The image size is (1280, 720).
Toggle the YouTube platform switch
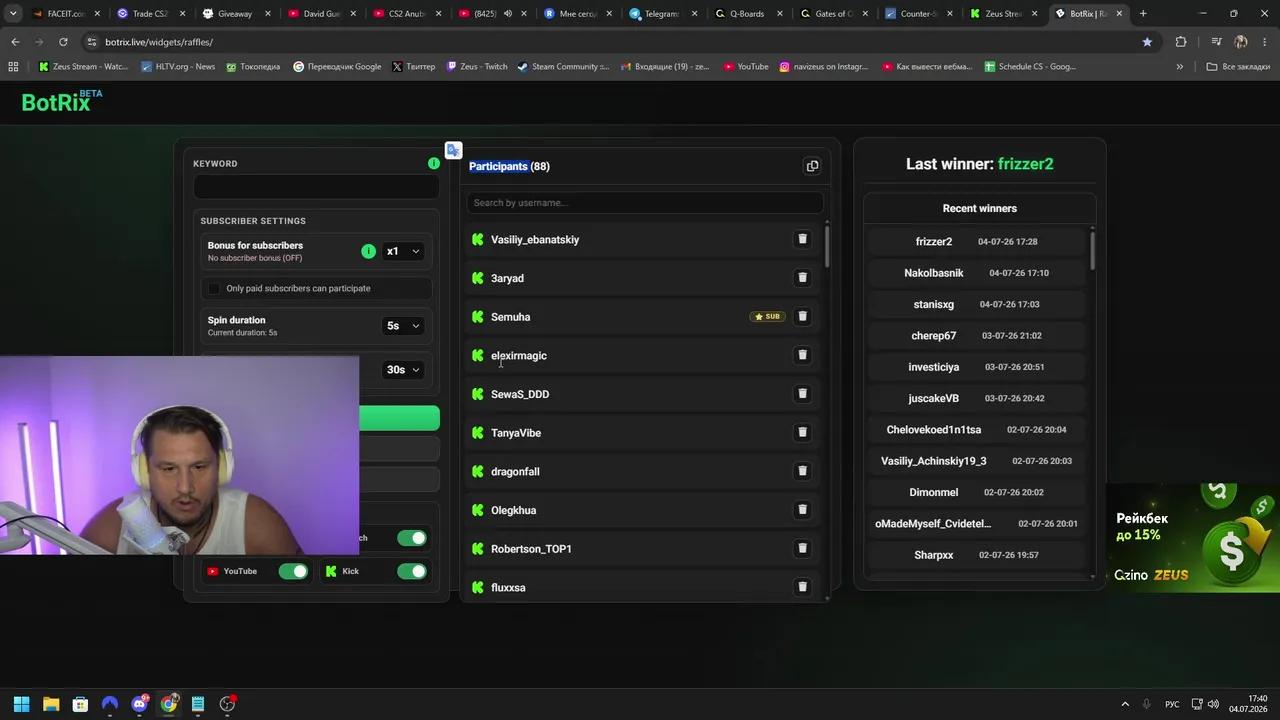pyautogui.click(x=293, y=571)
